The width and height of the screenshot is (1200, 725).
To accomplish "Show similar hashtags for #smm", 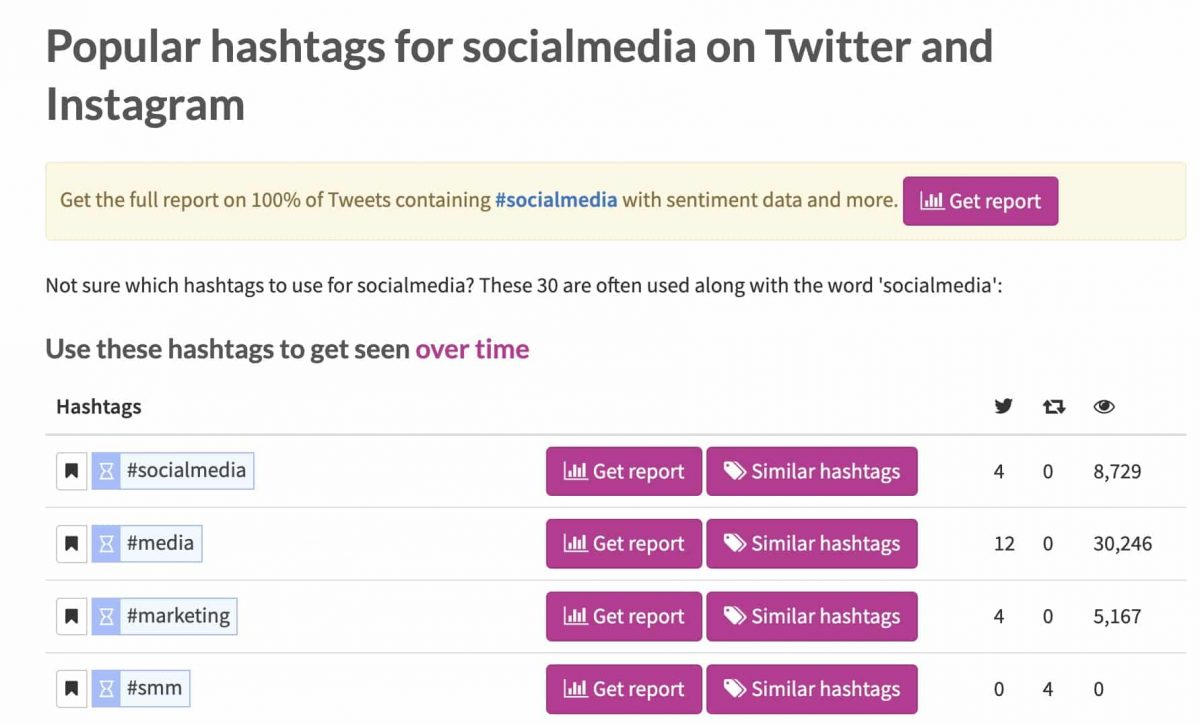I will pyautogui.click(x=811, y=689).
